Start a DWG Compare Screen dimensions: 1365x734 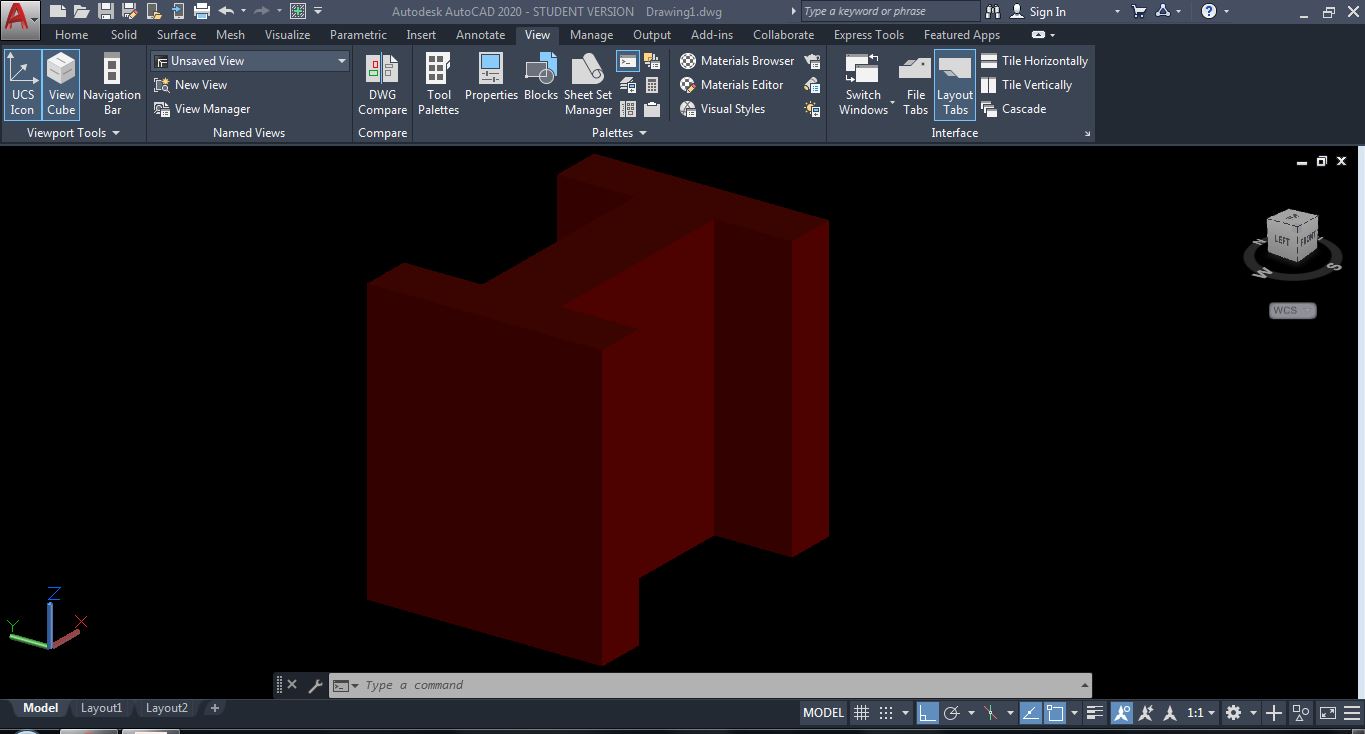382,84
